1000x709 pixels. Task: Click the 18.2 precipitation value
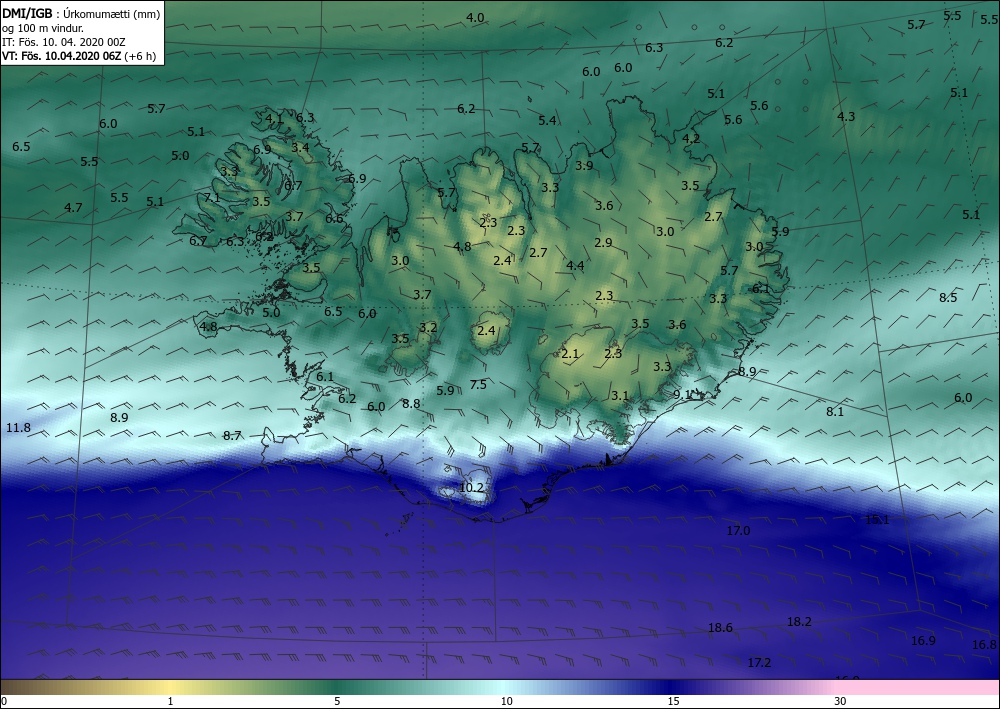[799, 622]
